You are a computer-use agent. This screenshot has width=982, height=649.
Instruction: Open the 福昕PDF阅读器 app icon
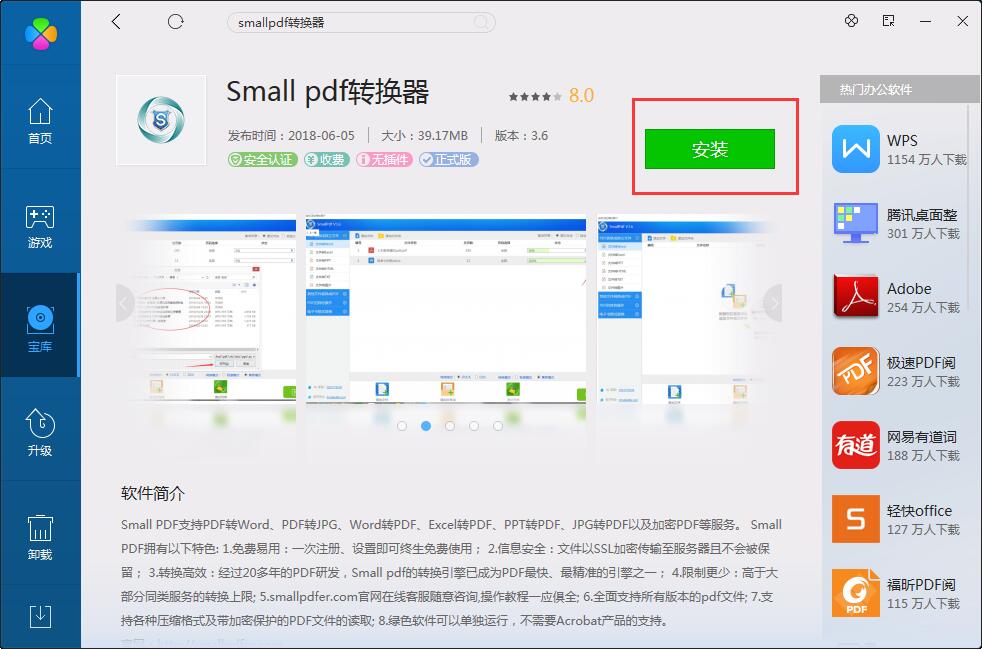(x=855, y=593)
